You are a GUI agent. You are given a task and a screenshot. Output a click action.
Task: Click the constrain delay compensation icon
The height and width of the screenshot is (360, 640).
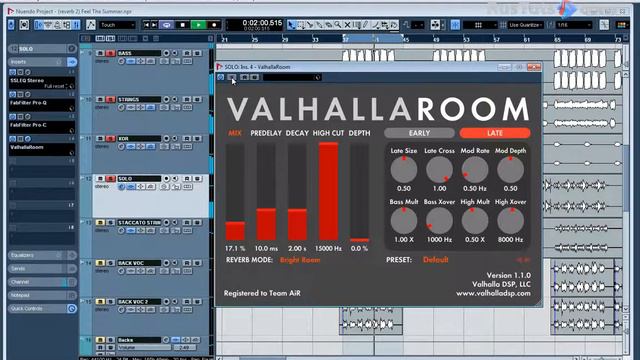tap(24, 25)
